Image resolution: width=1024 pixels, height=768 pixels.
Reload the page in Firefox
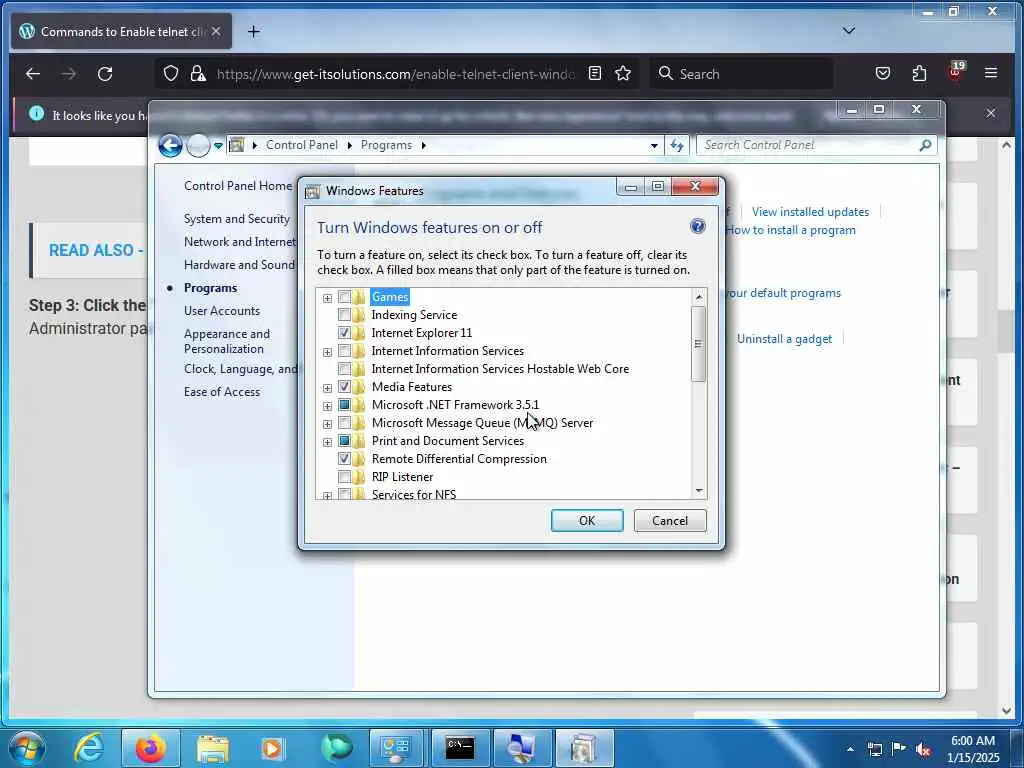click(105, 74)
